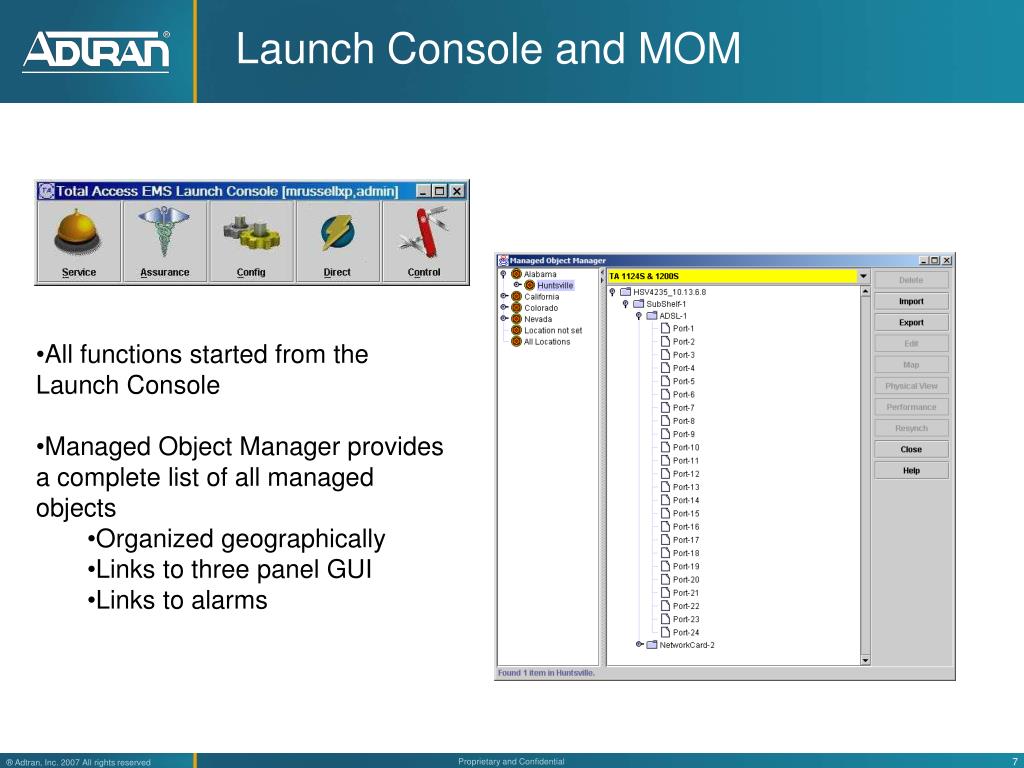Screen dimensions: 1024x768
Task: Select Port-20 in the object tree
Action: [x=686, y=579]
